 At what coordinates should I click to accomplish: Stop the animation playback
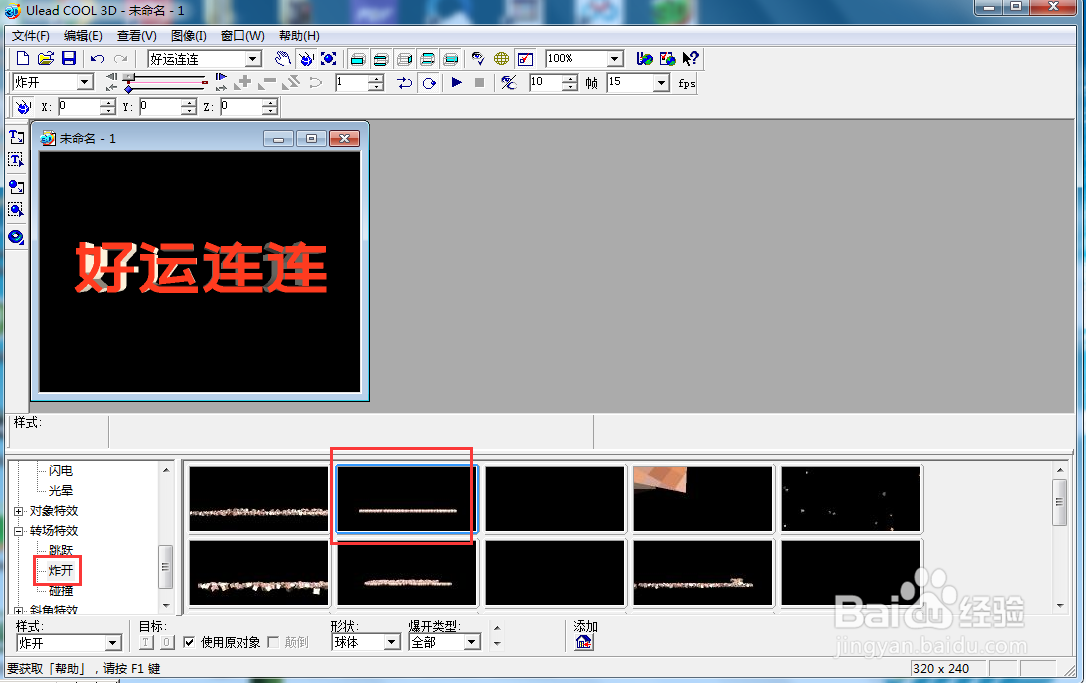tap(479, 82)
